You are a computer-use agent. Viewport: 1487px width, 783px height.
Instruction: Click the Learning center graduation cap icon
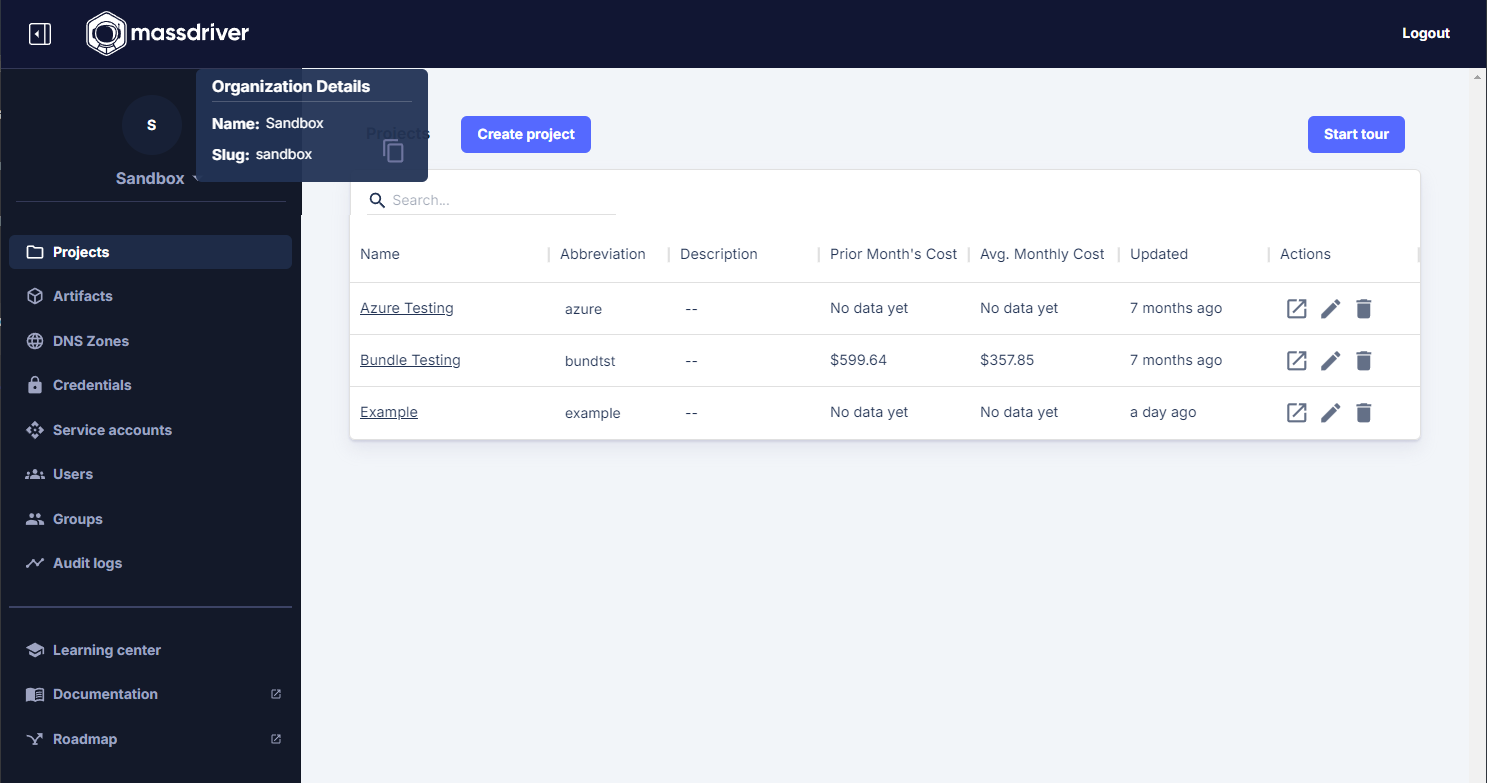click(x=34, y=649)
